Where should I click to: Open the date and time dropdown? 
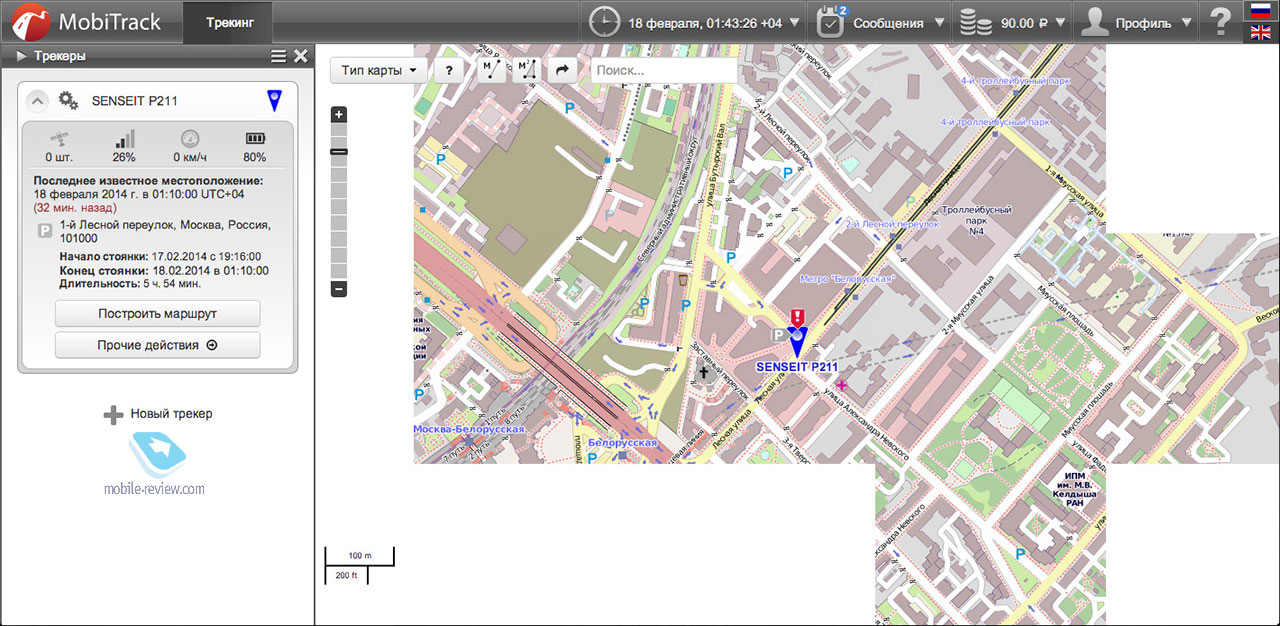(695, 22)
